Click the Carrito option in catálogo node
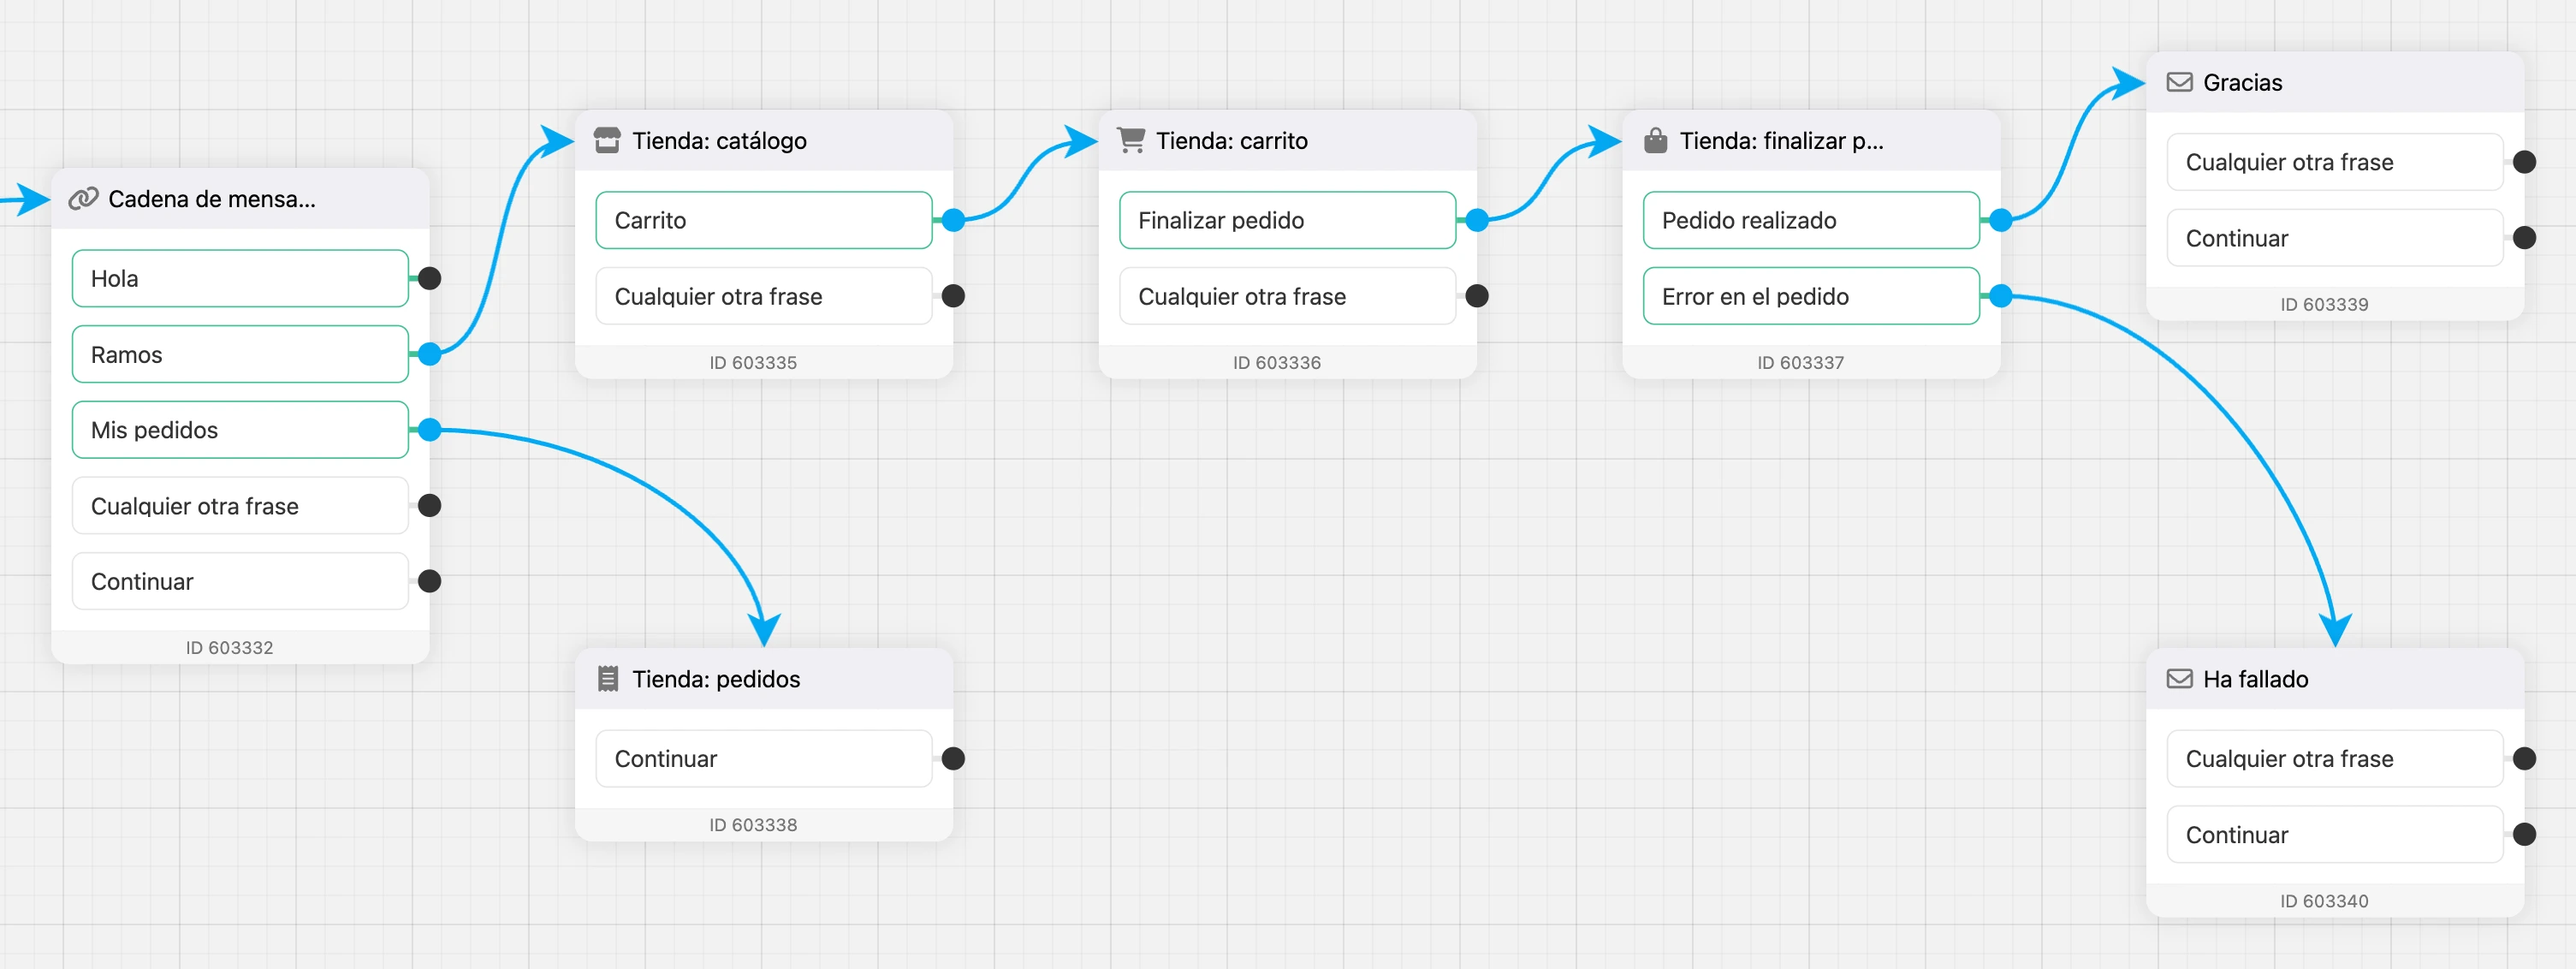The width and height of the screenshot is (2576, 969). 764,221
